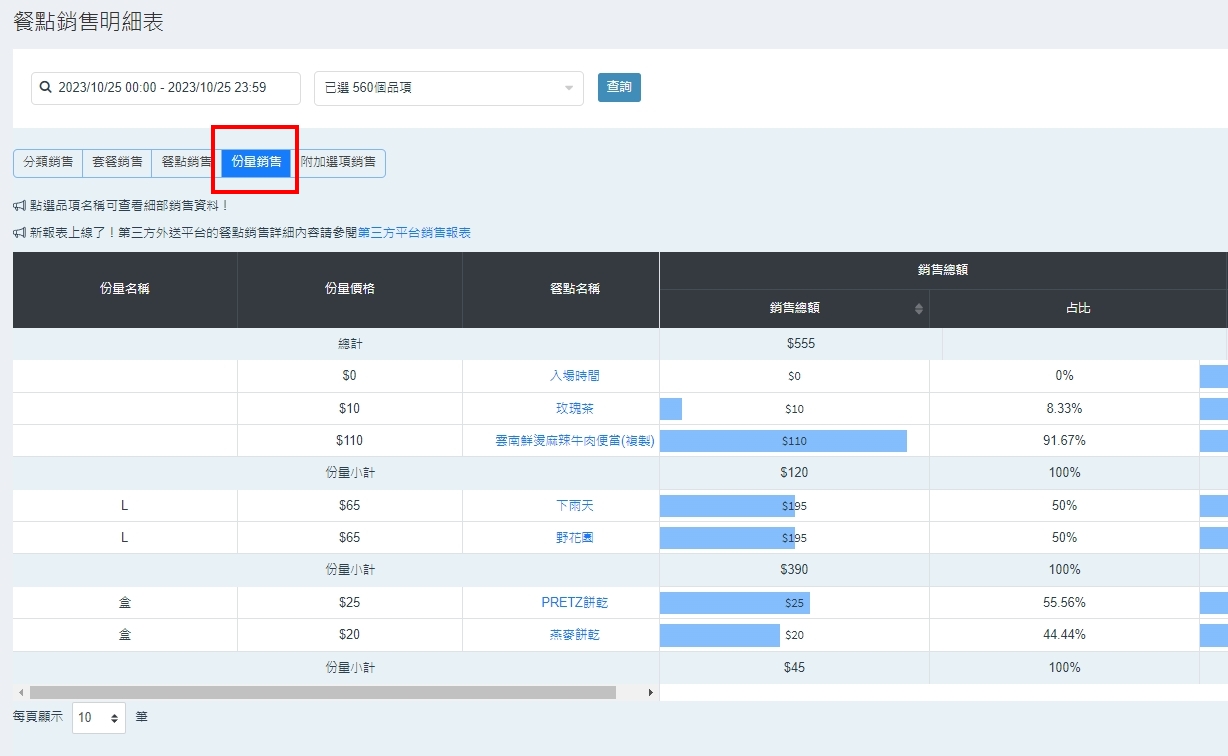Open the 第三方平台銷售報表 link
The width and height of the screenshot is (1228, 756).
pos(414,233)
